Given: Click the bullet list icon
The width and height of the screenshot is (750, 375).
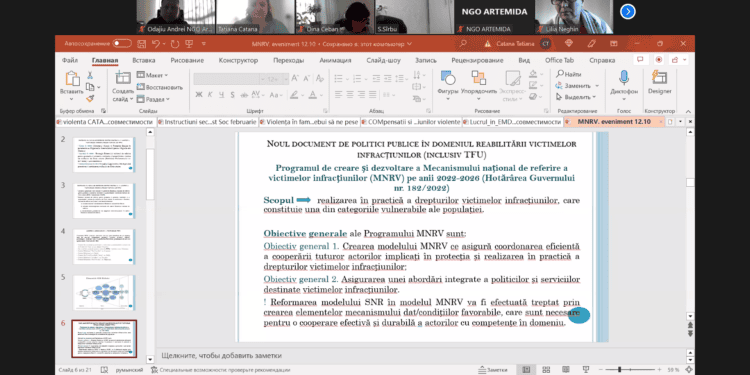Looking at the screenshot, I should 339,78.
